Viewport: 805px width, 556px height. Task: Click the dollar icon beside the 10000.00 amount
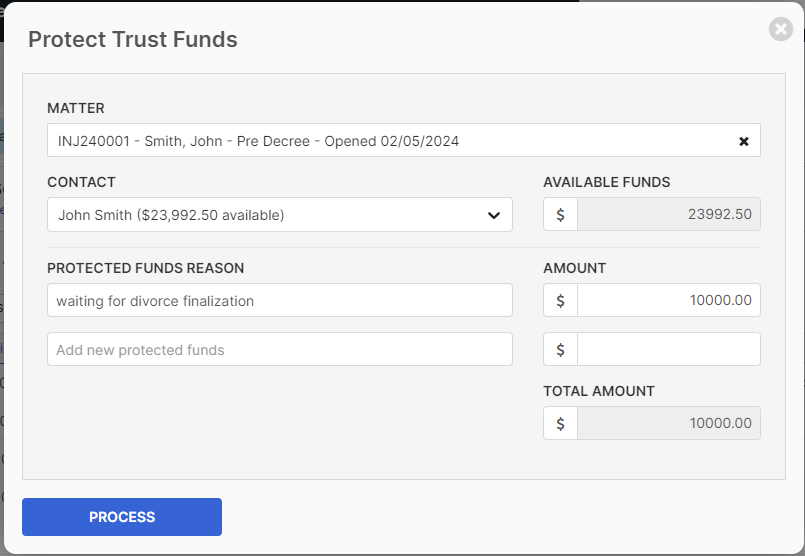click(x=560, y=300)
